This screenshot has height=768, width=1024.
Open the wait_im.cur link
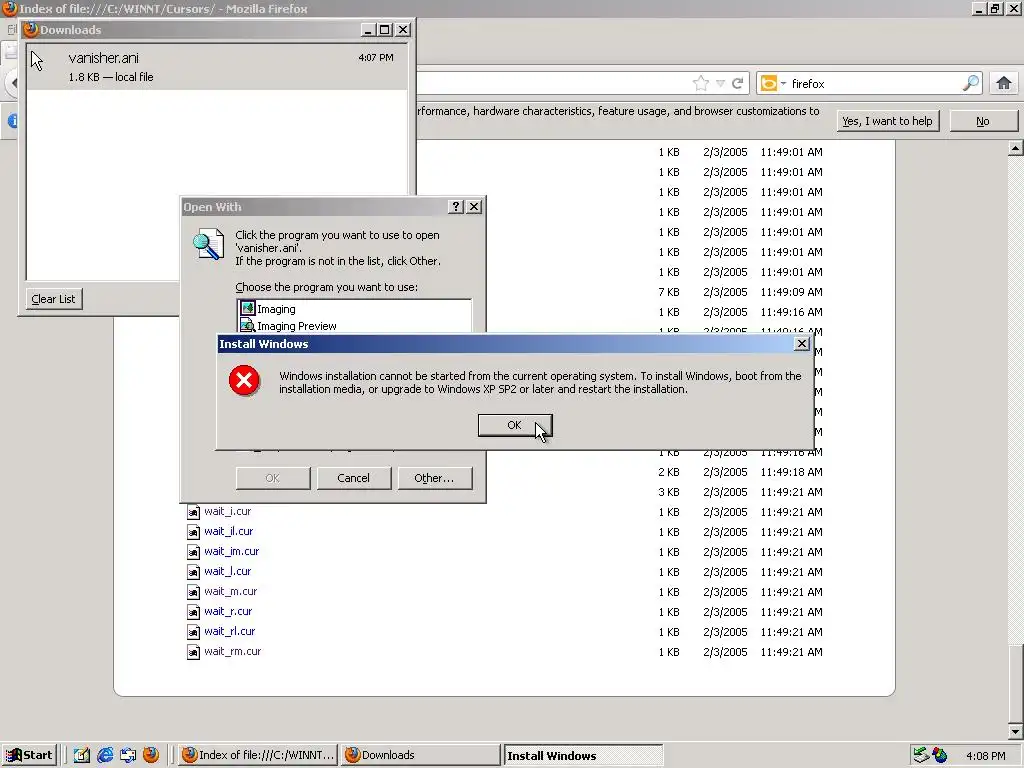pos(231,551)
